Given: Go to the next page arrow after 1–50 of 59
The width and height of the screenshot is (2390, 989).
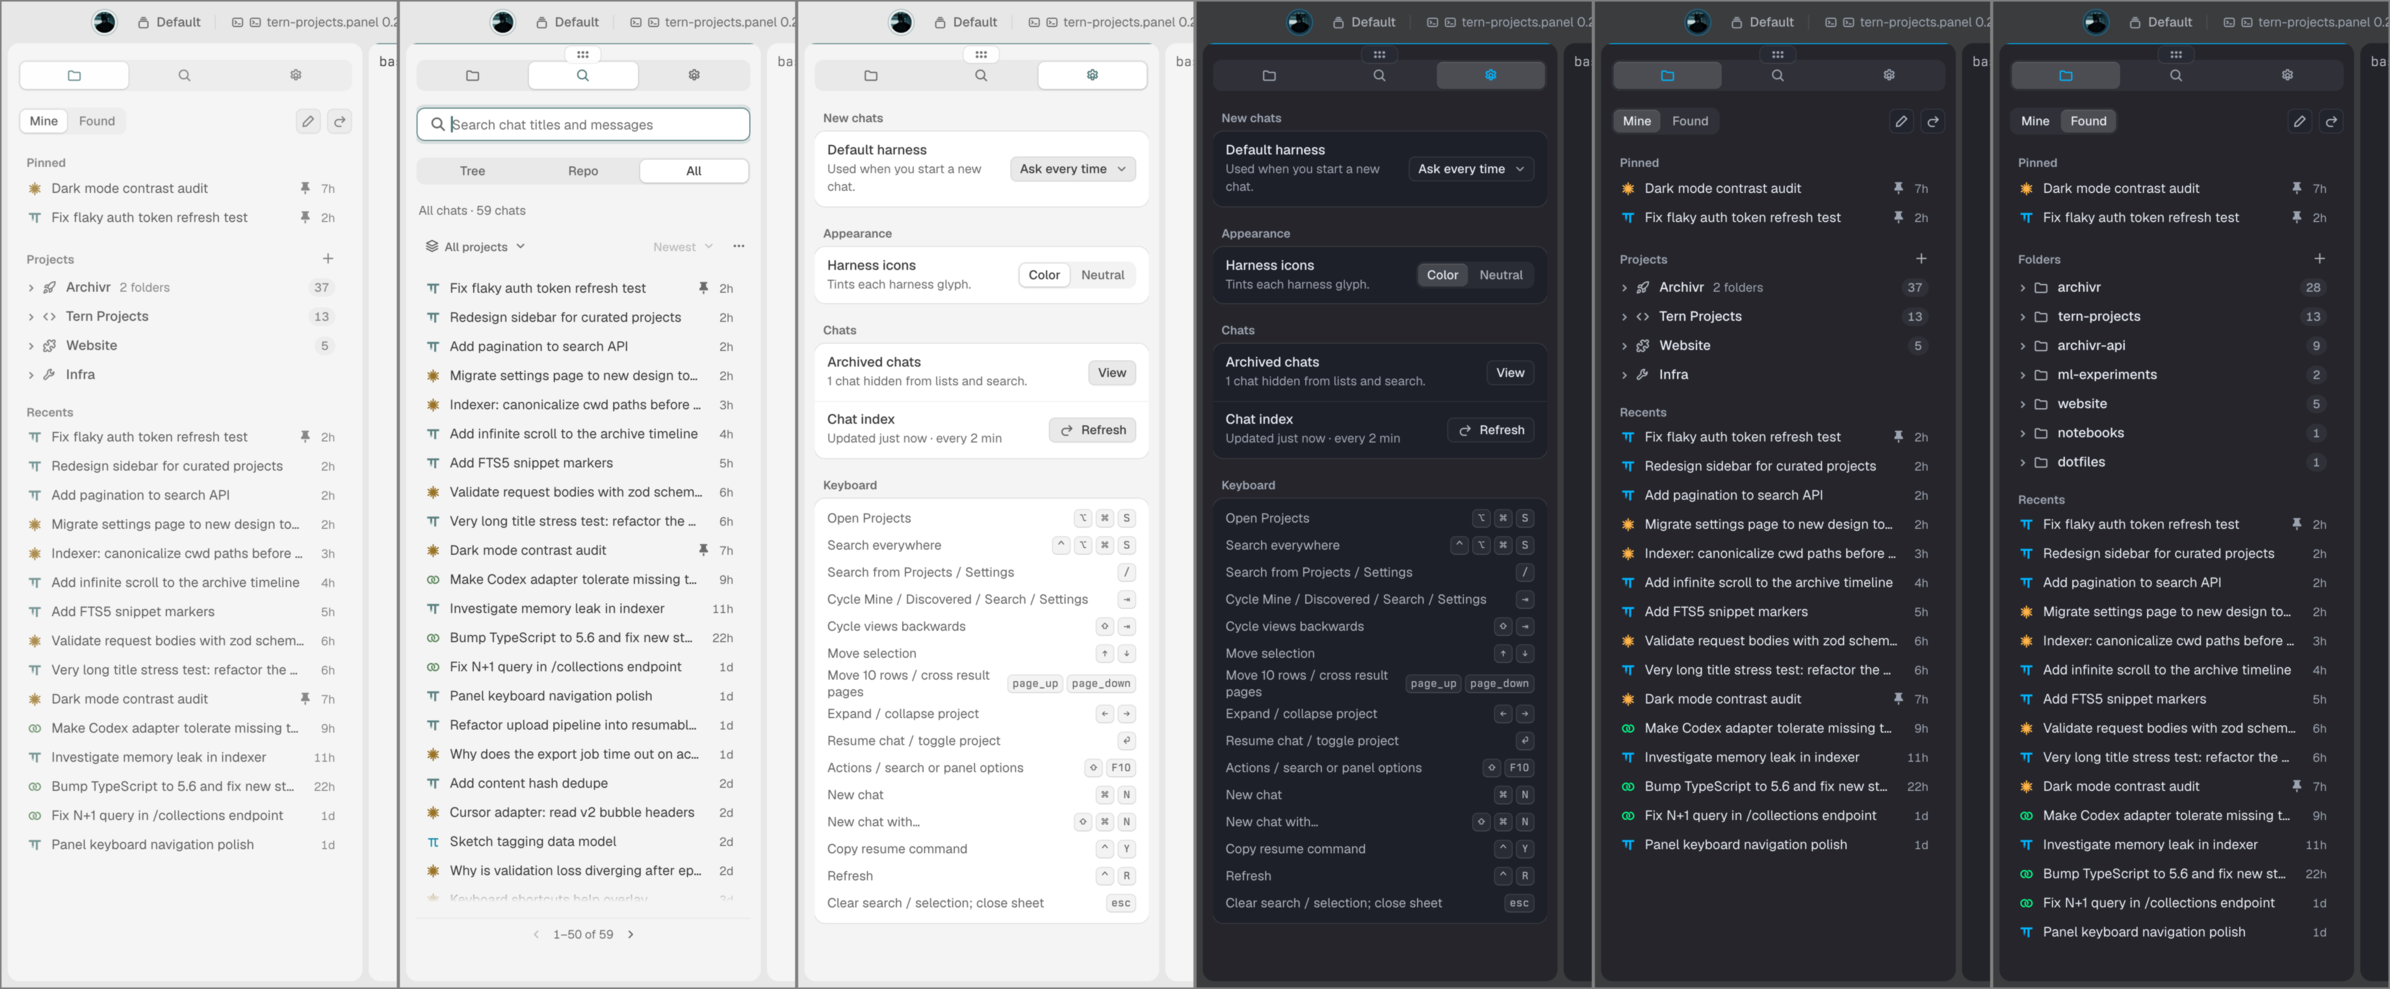Looking at the screenshot, I should [x=631, y=934].
